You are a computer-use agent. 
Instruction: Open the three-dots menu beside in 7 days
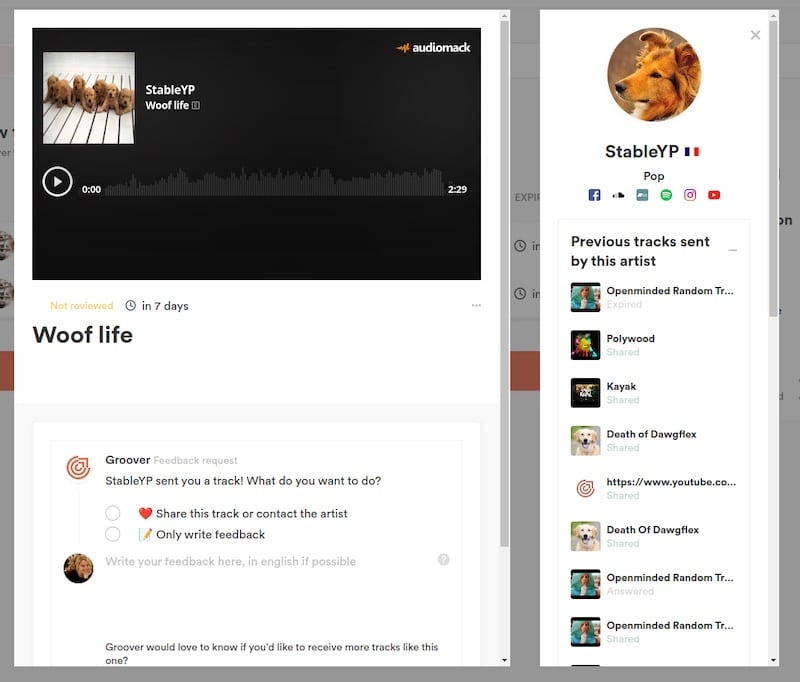[477, 305]
